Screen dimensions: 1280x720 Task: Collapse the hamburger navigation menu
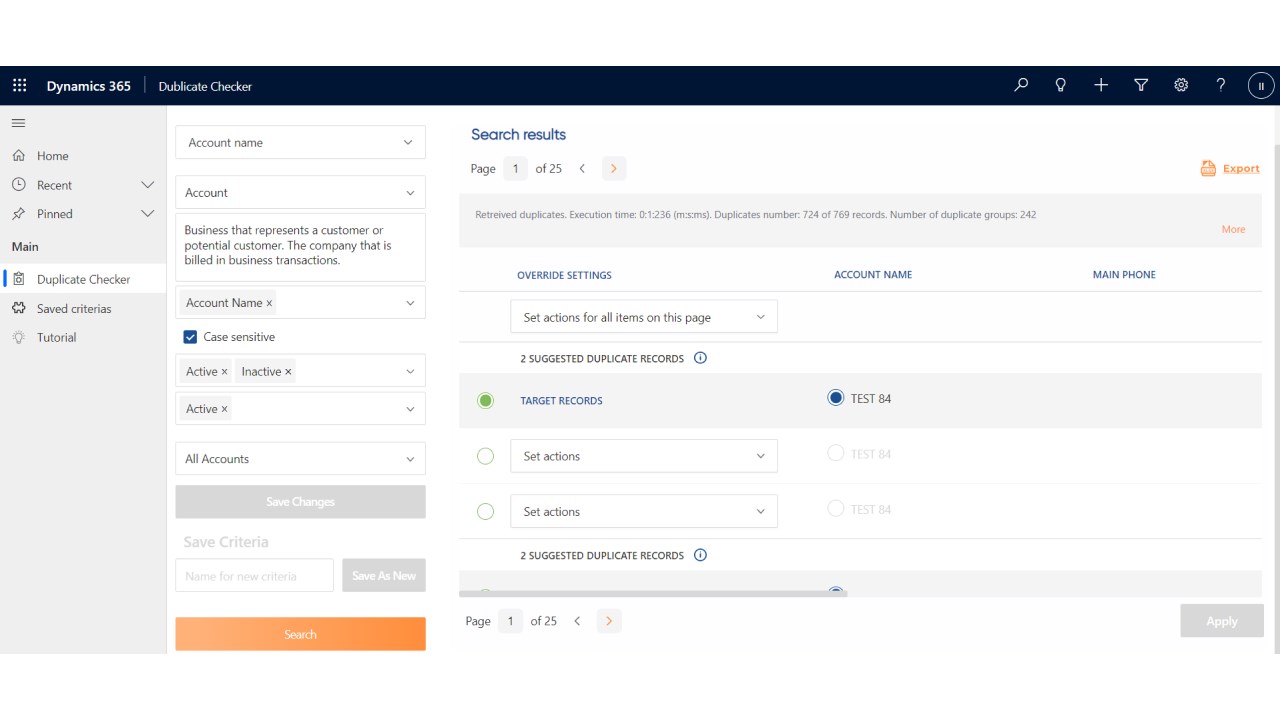click(18, 123)
